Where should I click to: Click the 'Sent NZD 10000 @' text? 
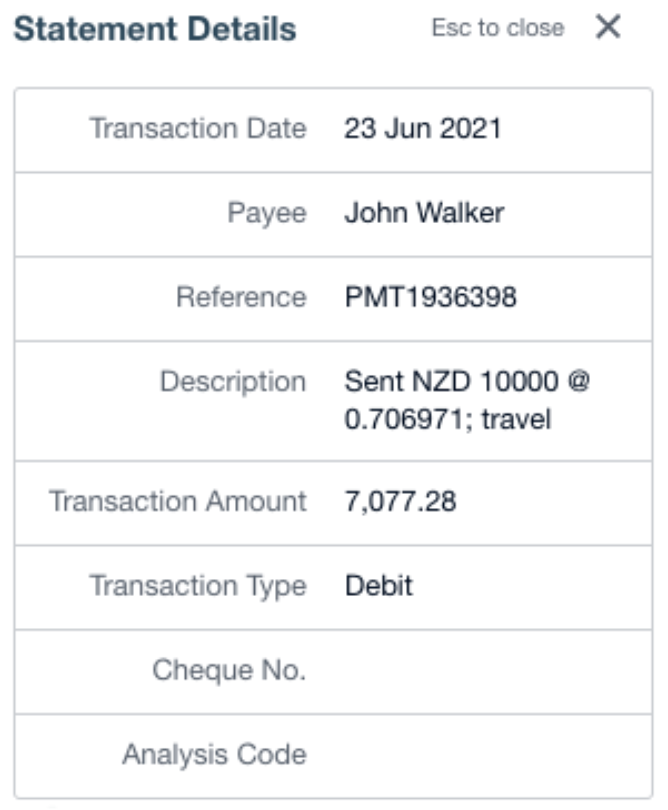click(467, 382)
